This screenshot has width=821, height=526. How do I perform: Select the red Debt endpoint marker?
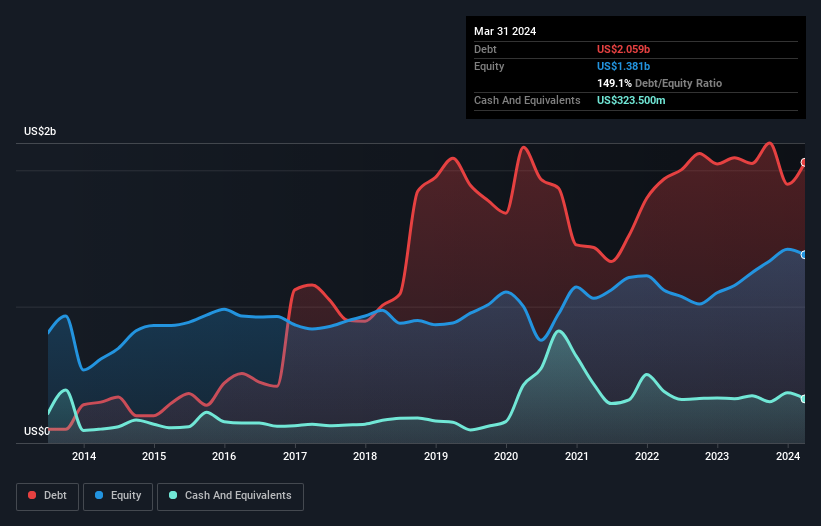point(804,163)
